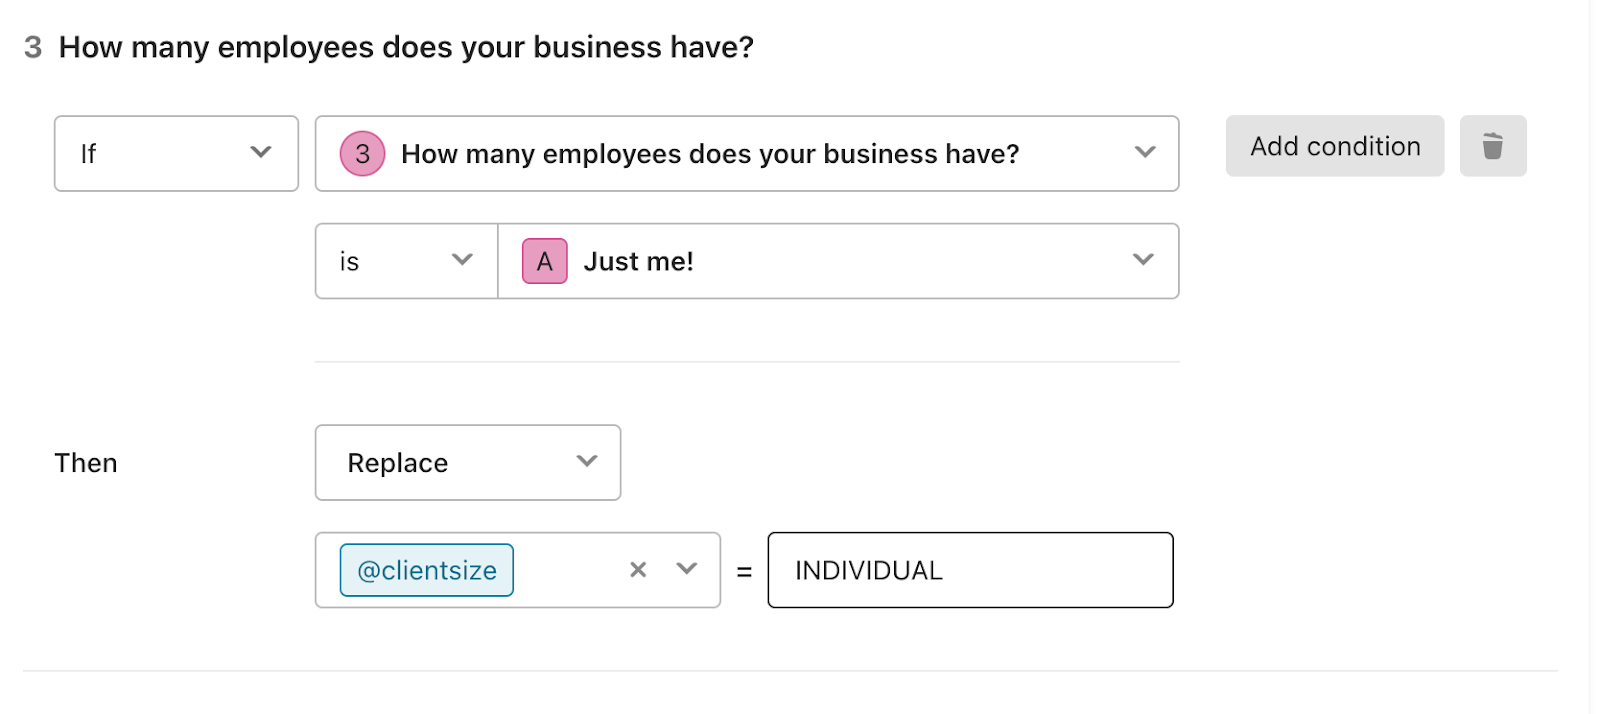Click the question 3 heading title
1600x714 pixels.
point(406,47)
